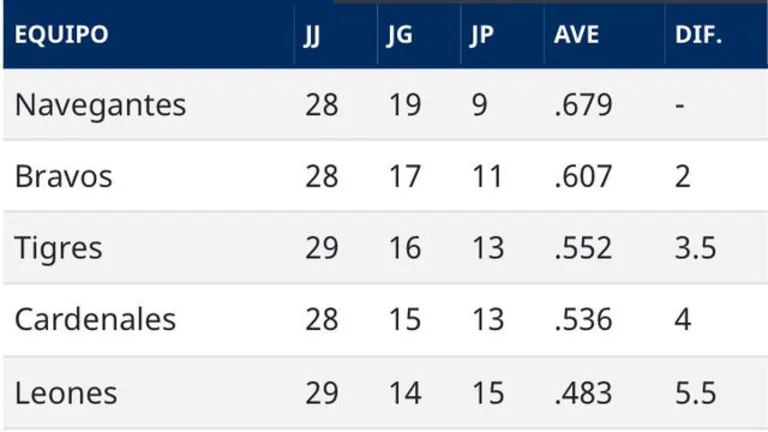768x432 pixels.
Task: Select Leones .483 average cell
Action: click(x=583, y=393)
